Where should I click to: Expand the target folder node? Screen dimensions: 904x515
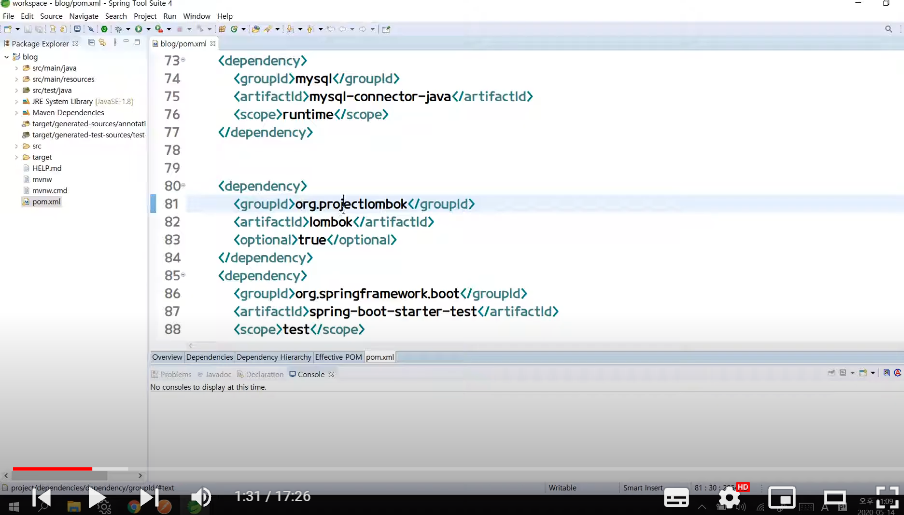[16, 157]
